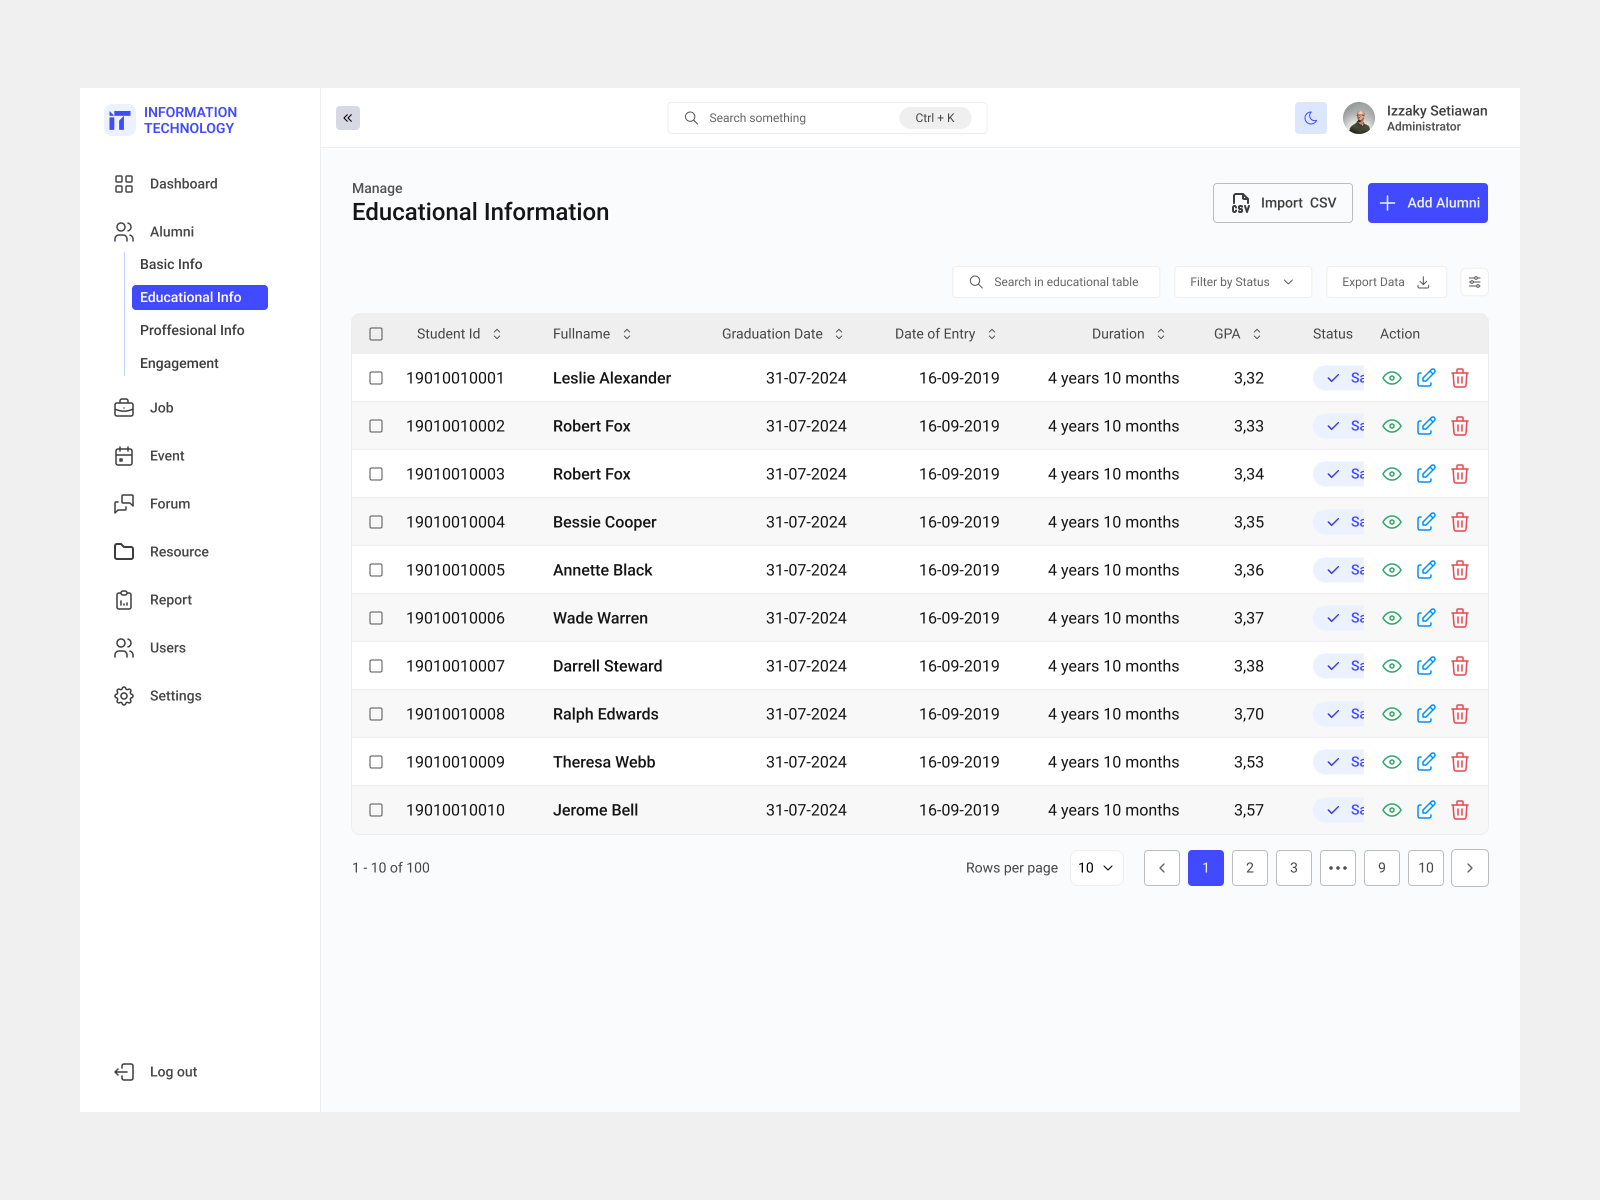View Leslie Alexander's record eye icon
1600x1200 pixels.
pos(1391,378)
